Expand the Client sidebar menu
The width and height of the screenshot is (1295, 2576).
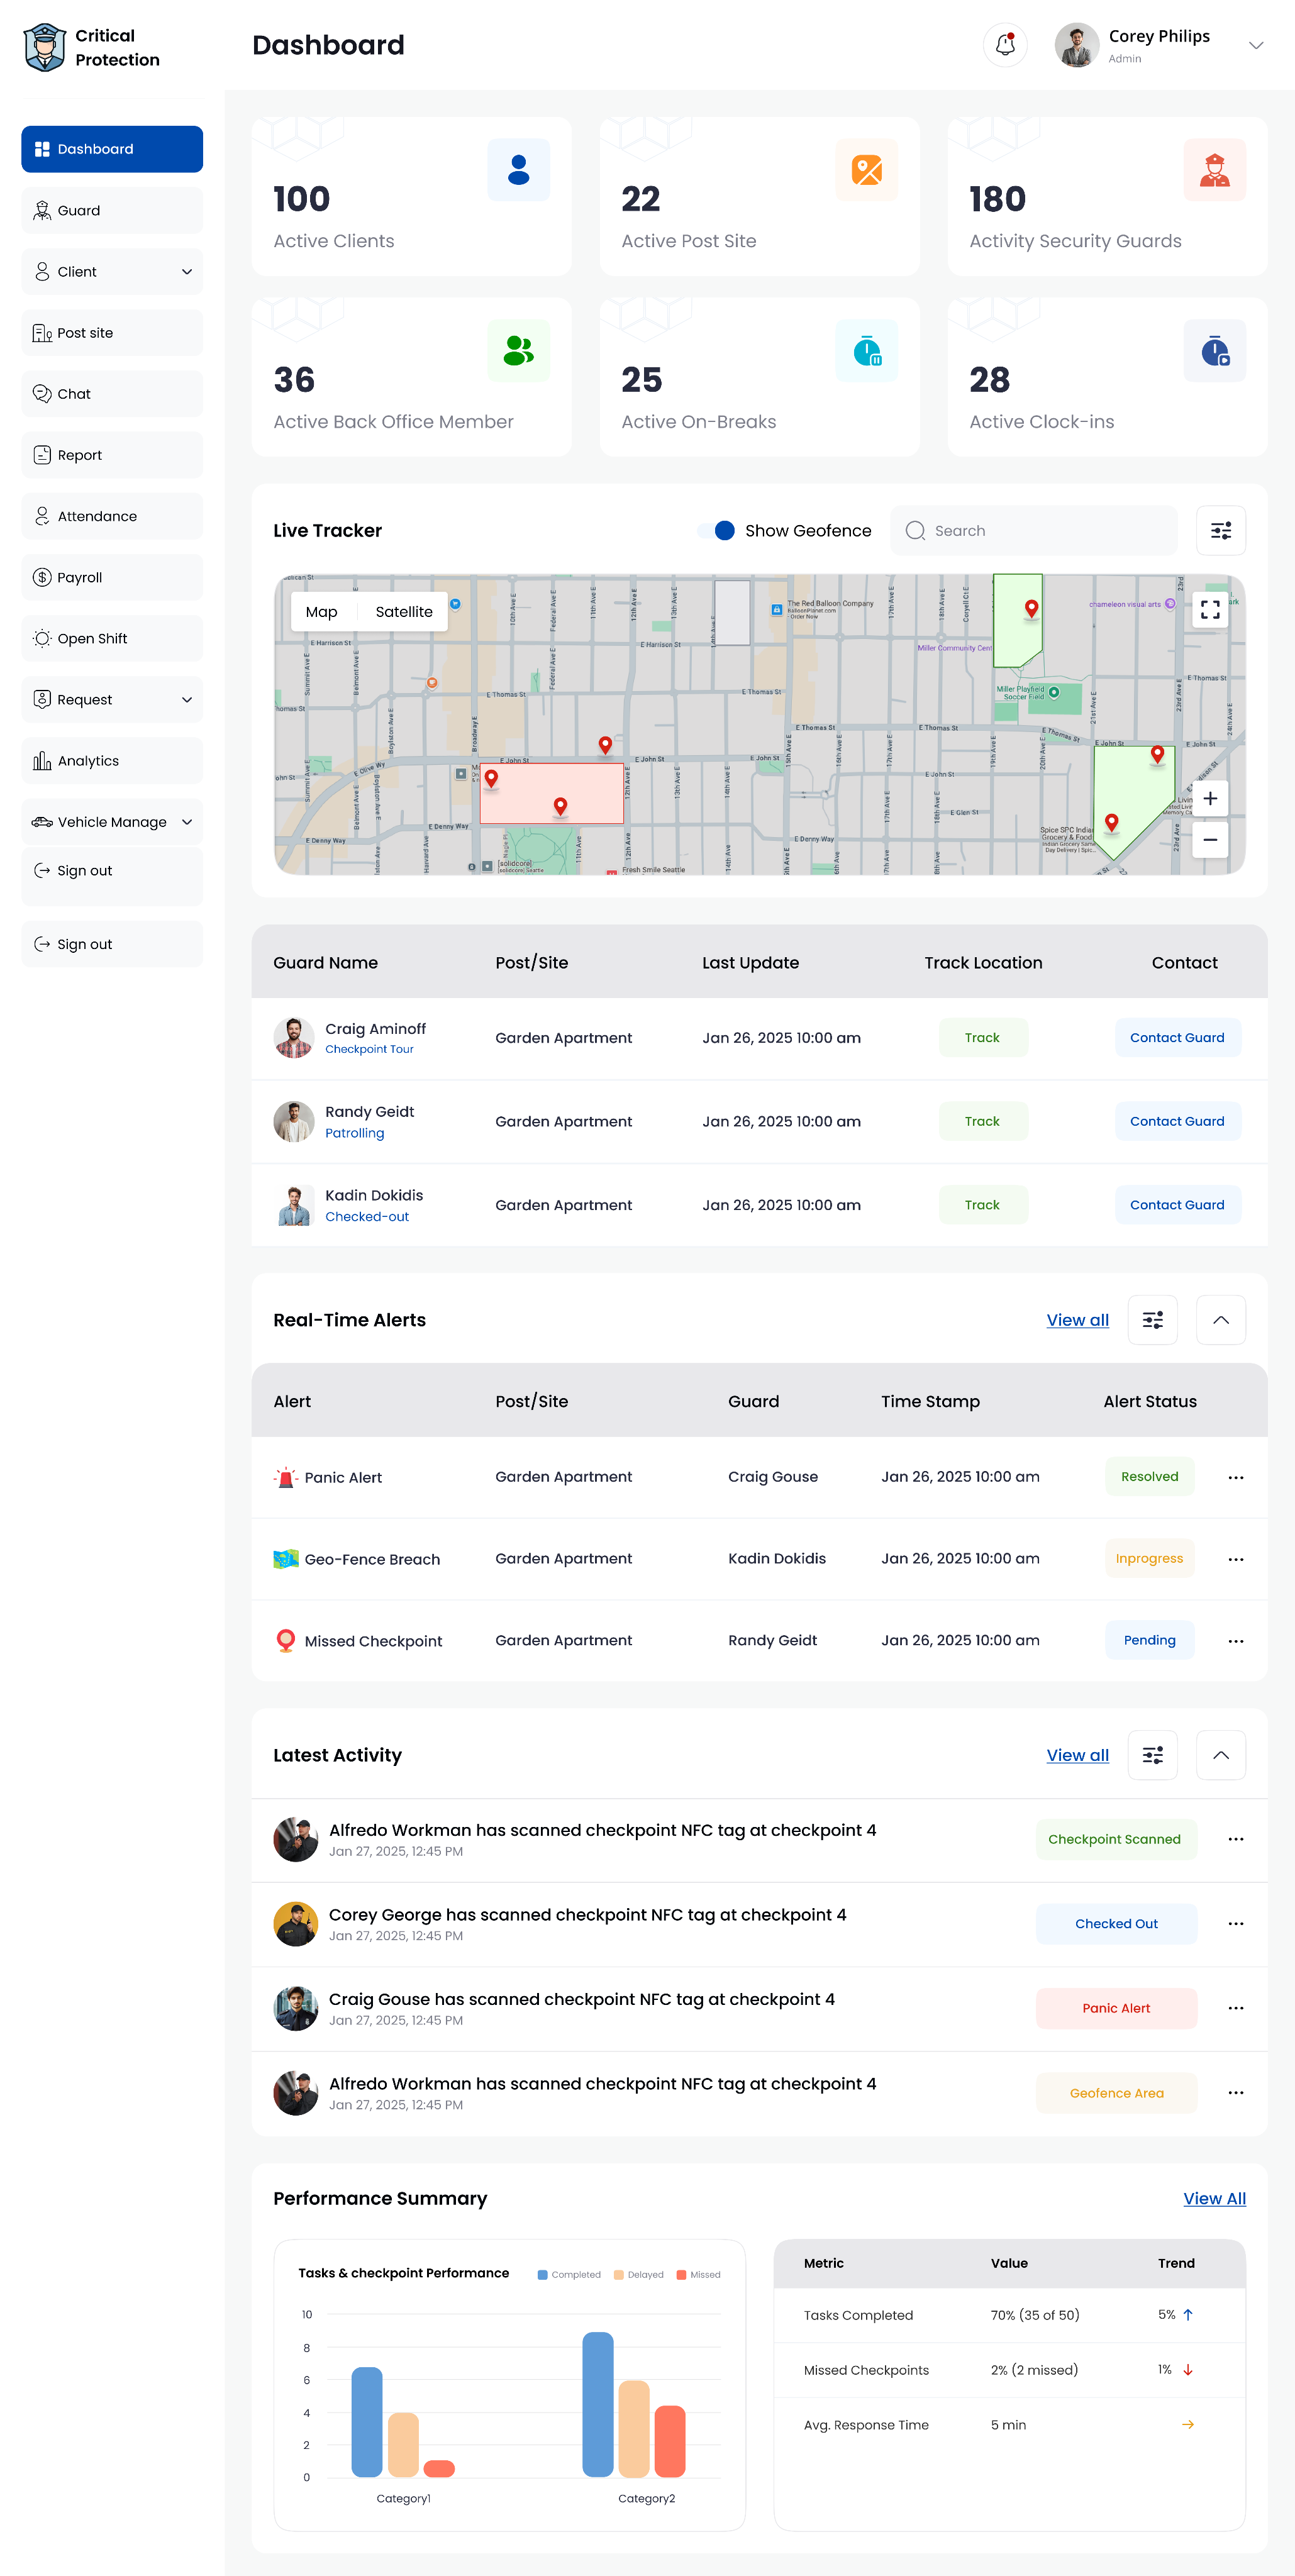pos(186,272)
